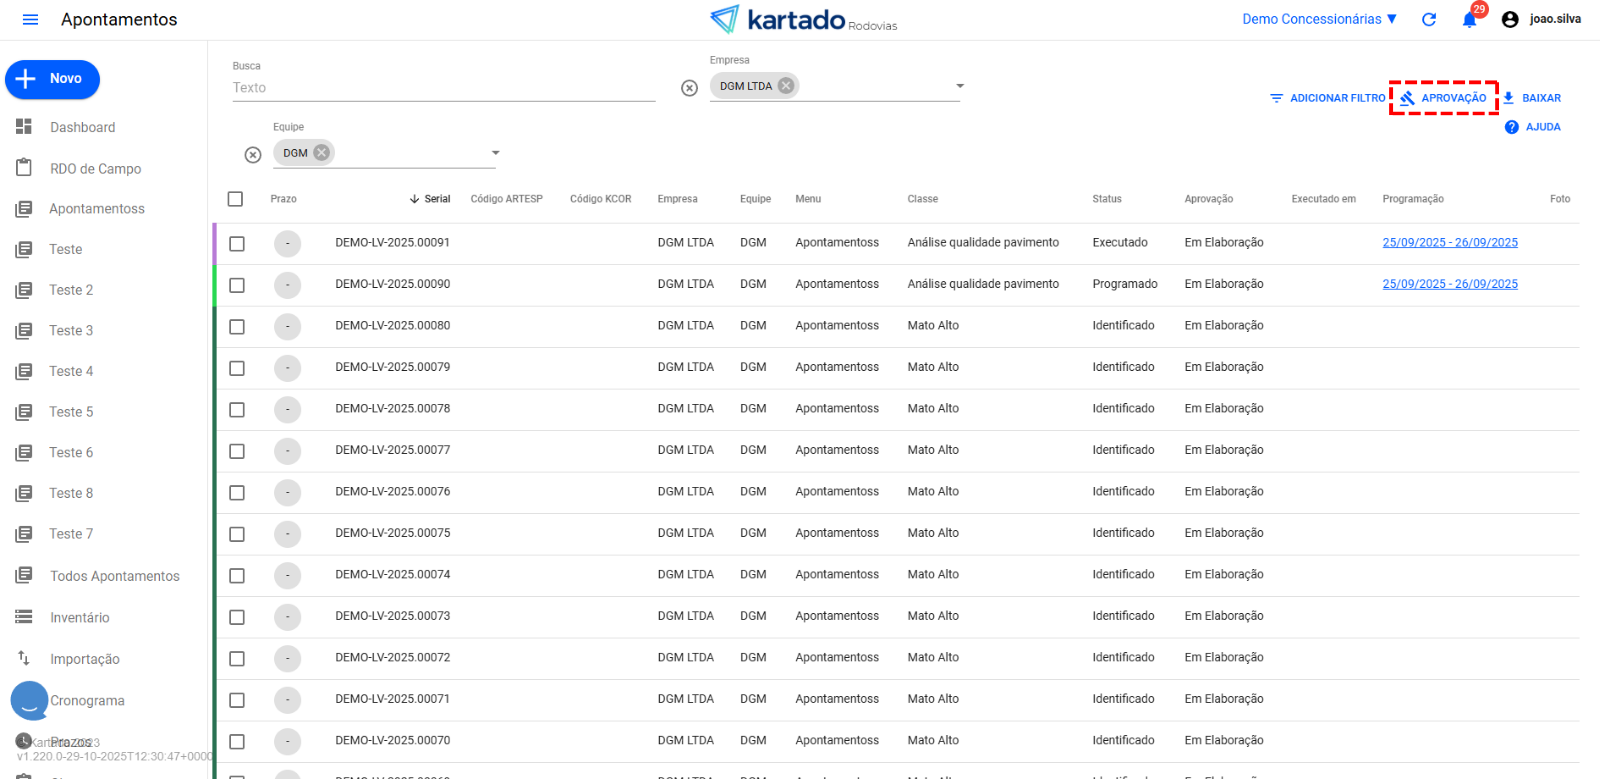Go to Dashboard in sidebar
This screenshot has width=1600, height=779.
83,128
